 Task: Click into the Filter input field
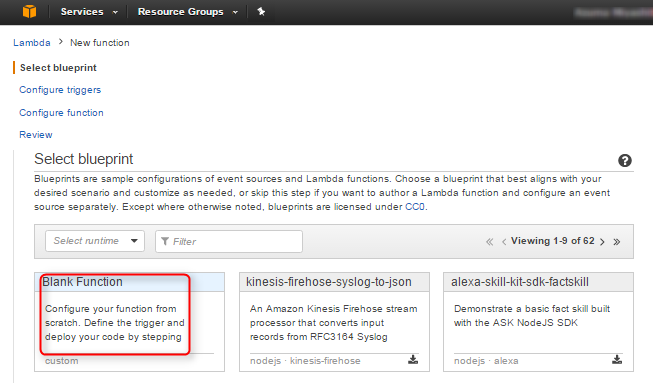[229, 241]
